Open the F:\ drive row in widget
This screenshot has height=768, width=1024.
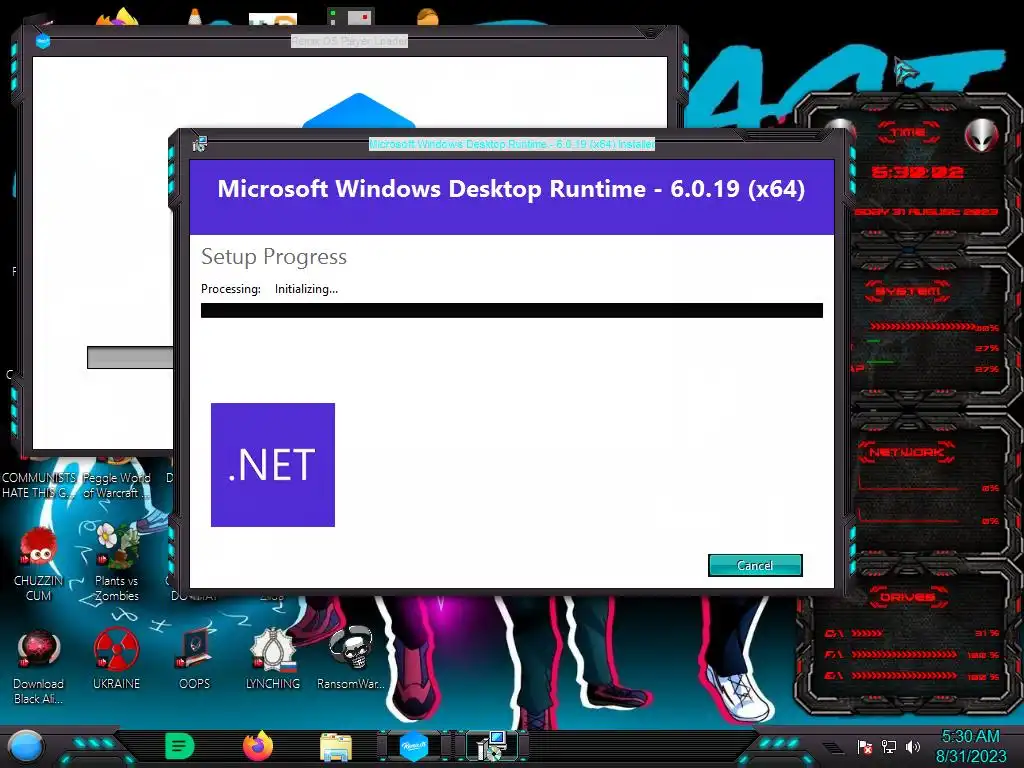(912, 654)
